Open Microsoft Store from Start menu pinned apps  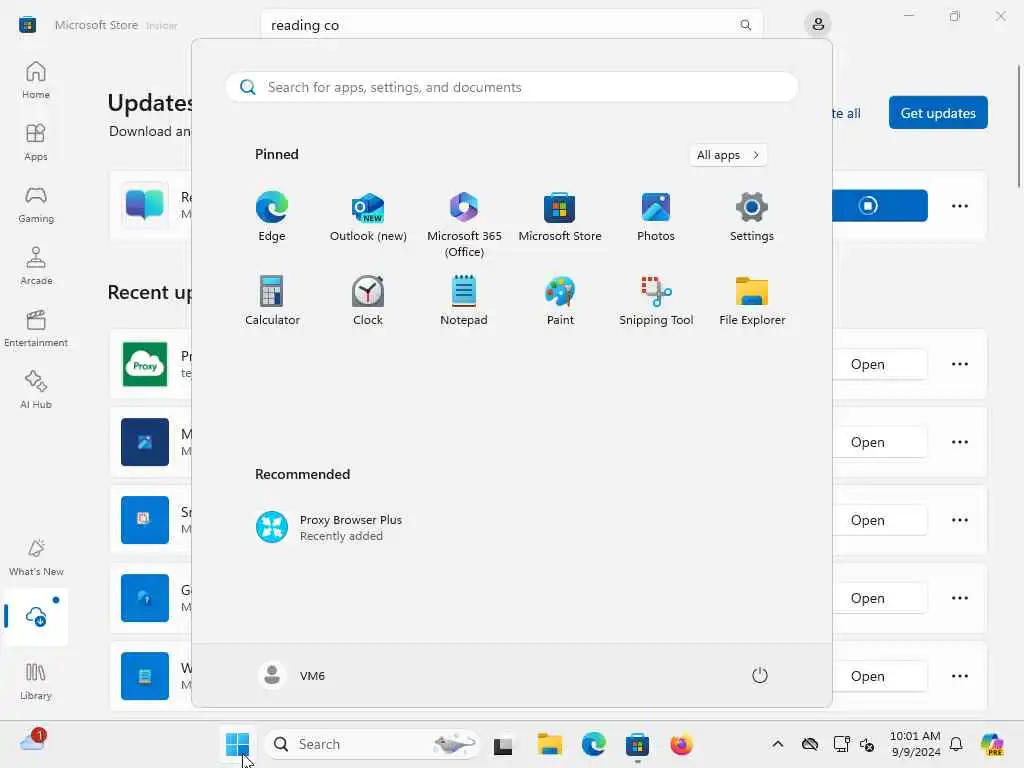[560, 217]
